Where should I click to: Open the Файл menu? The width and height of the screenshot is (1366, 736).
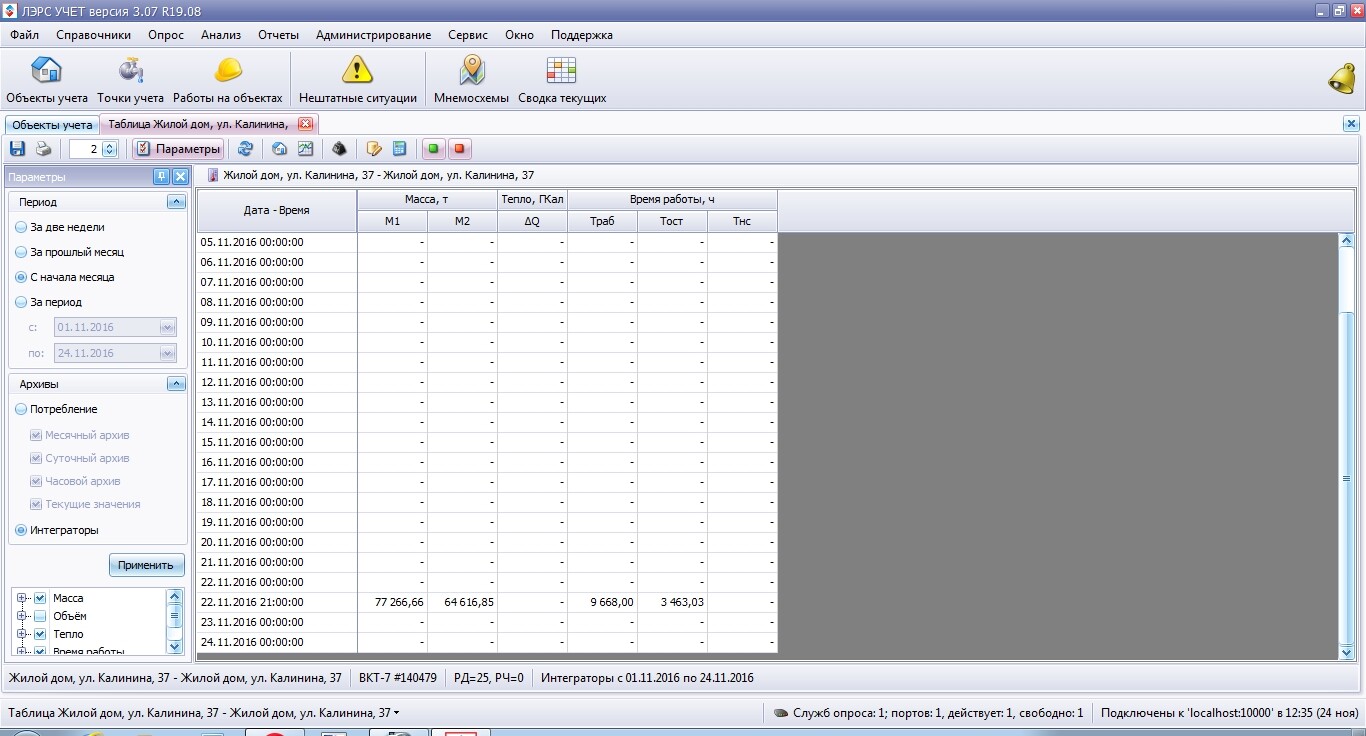[25, 35]
